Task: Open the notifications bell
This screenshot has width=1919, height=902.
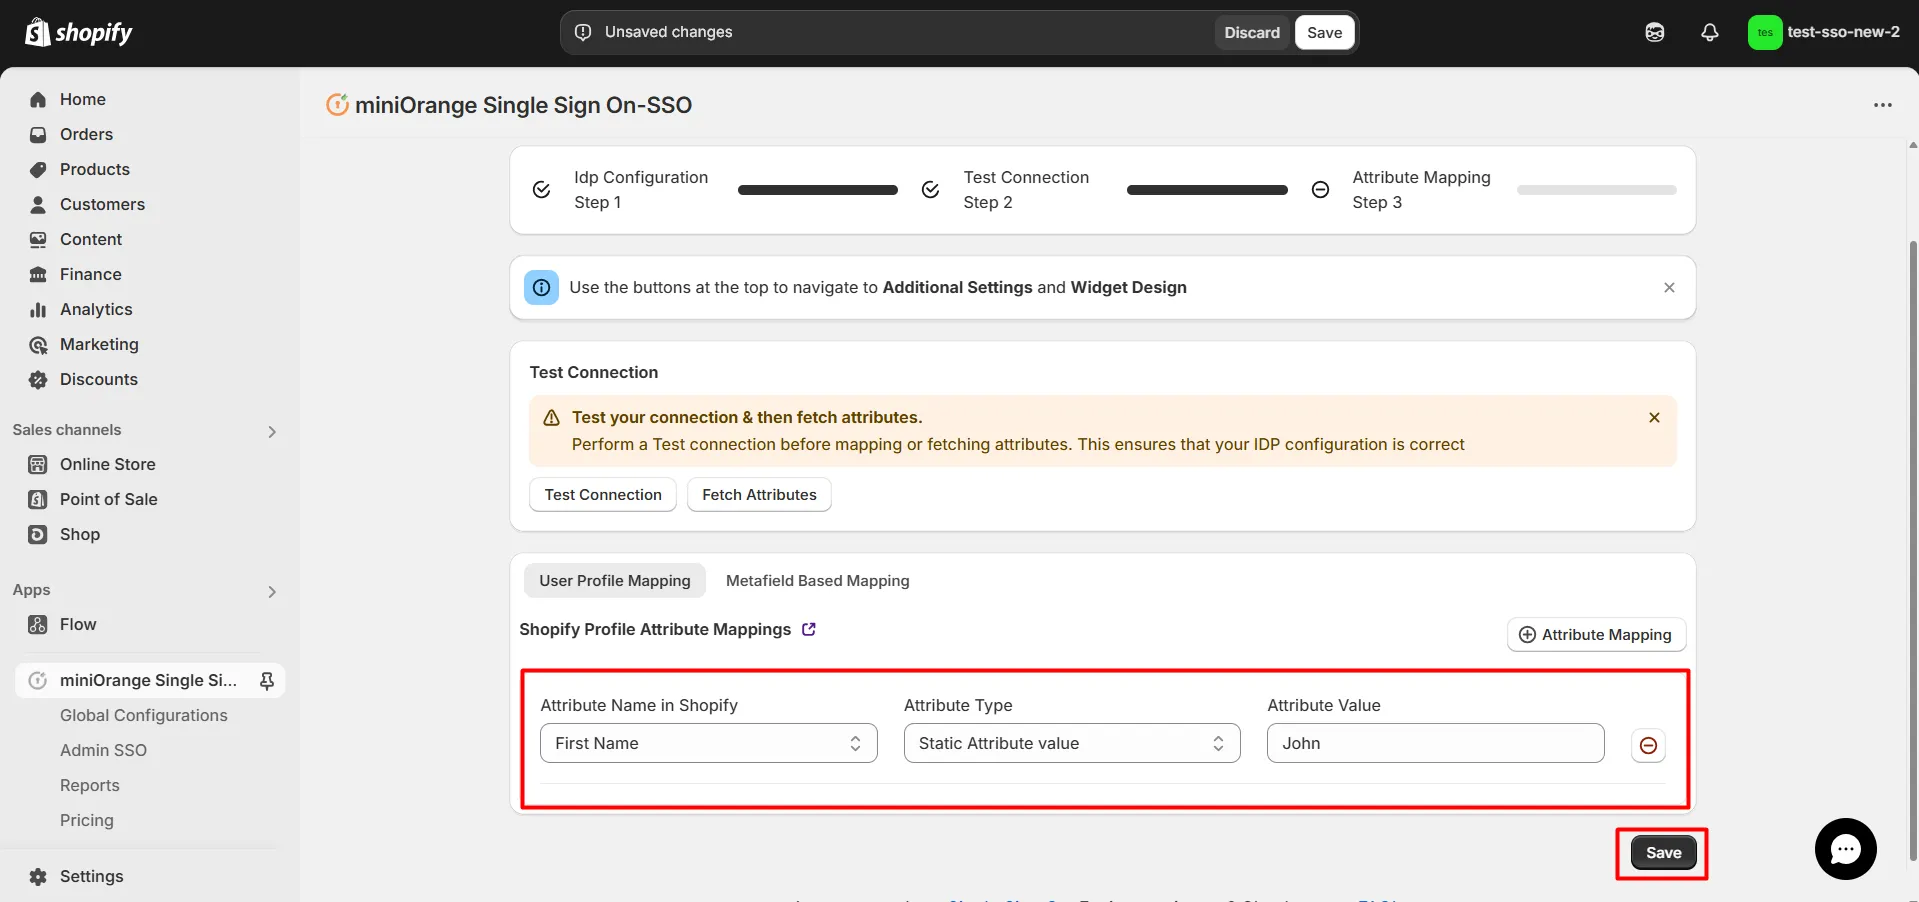Action: [x=1710, y=32]
